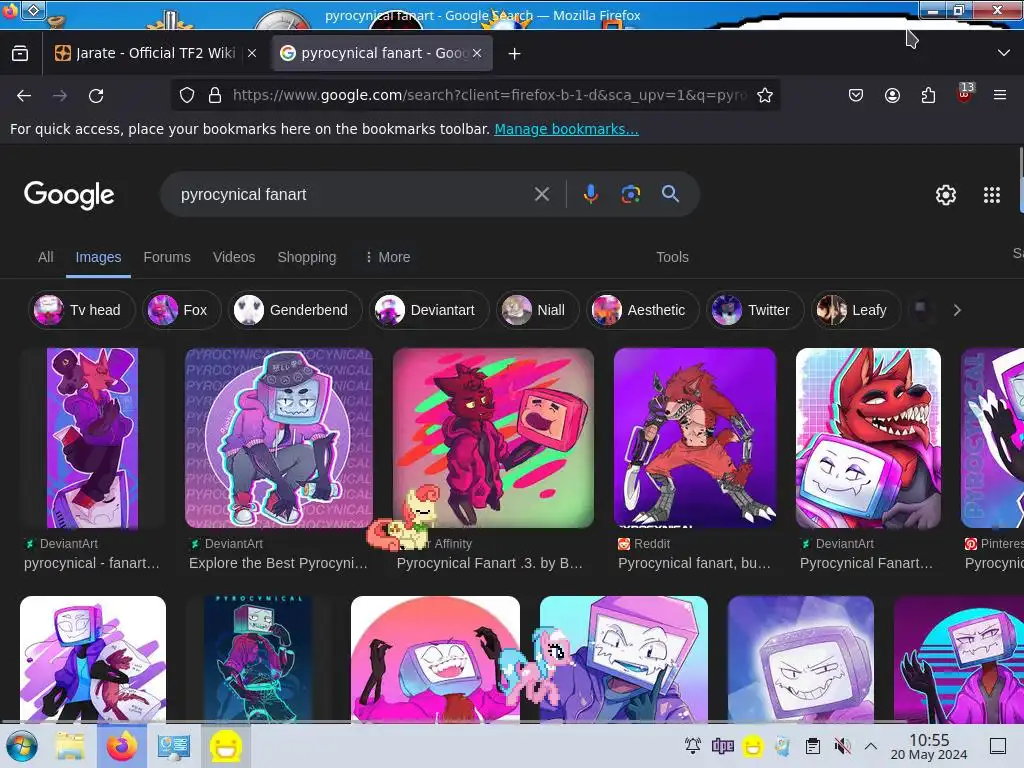Open the file manager from the taskbar
Image resolution: width=1024 pixels, height=768 pixels.
70,746
